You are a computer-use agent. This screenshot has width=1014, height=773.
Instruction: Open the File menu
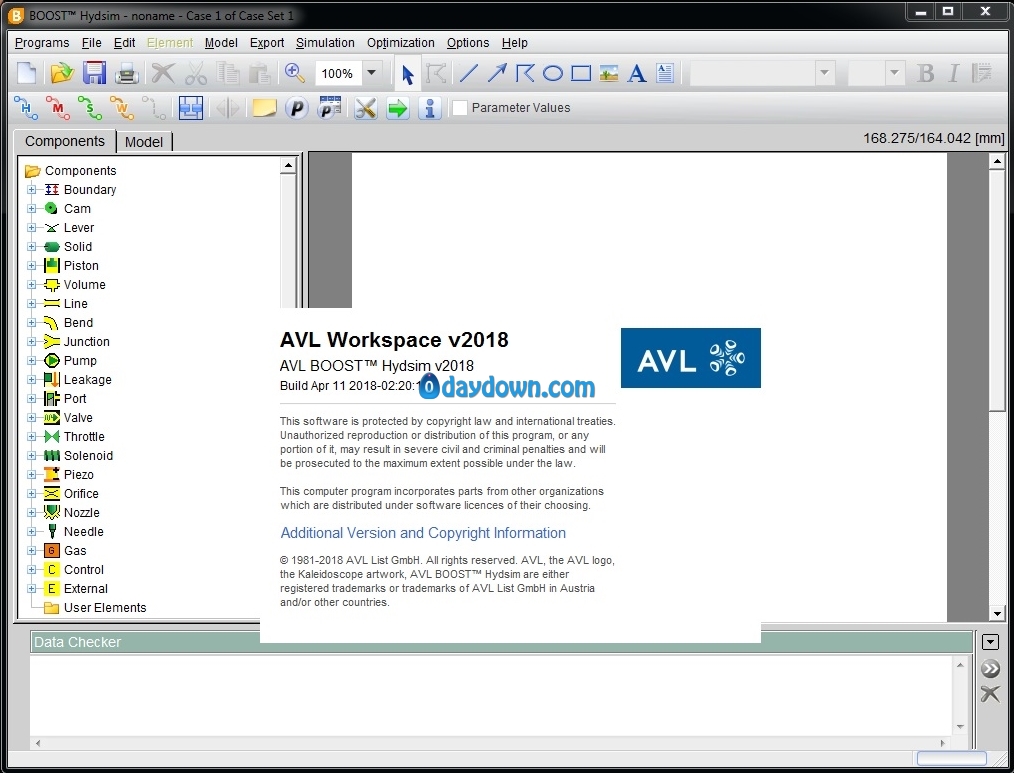(92, 43)
